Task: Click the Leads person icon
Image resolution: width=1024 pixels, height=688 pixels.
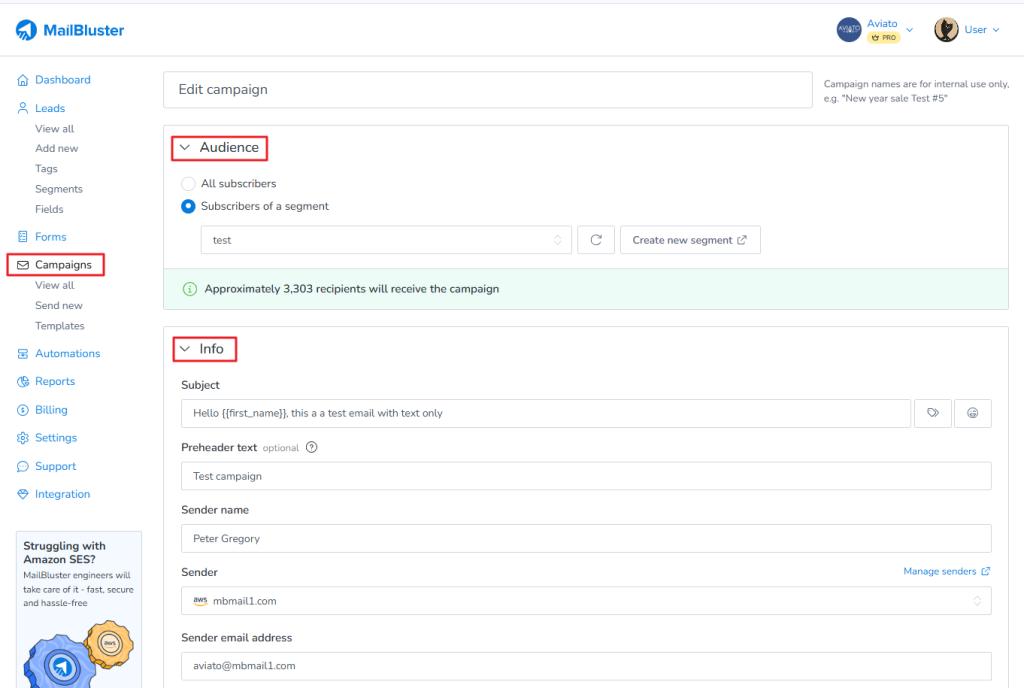Action: [x=23, y=108]
